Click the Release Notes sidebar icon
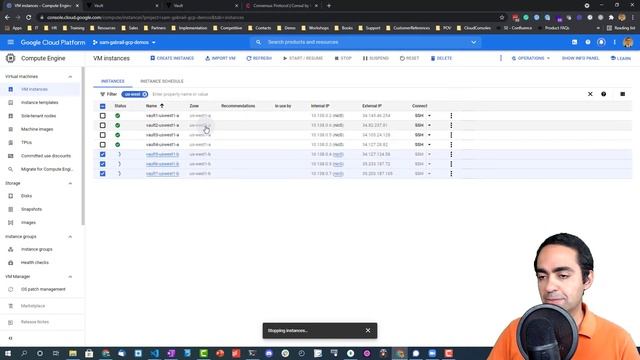640x360 pixels. 11,322
